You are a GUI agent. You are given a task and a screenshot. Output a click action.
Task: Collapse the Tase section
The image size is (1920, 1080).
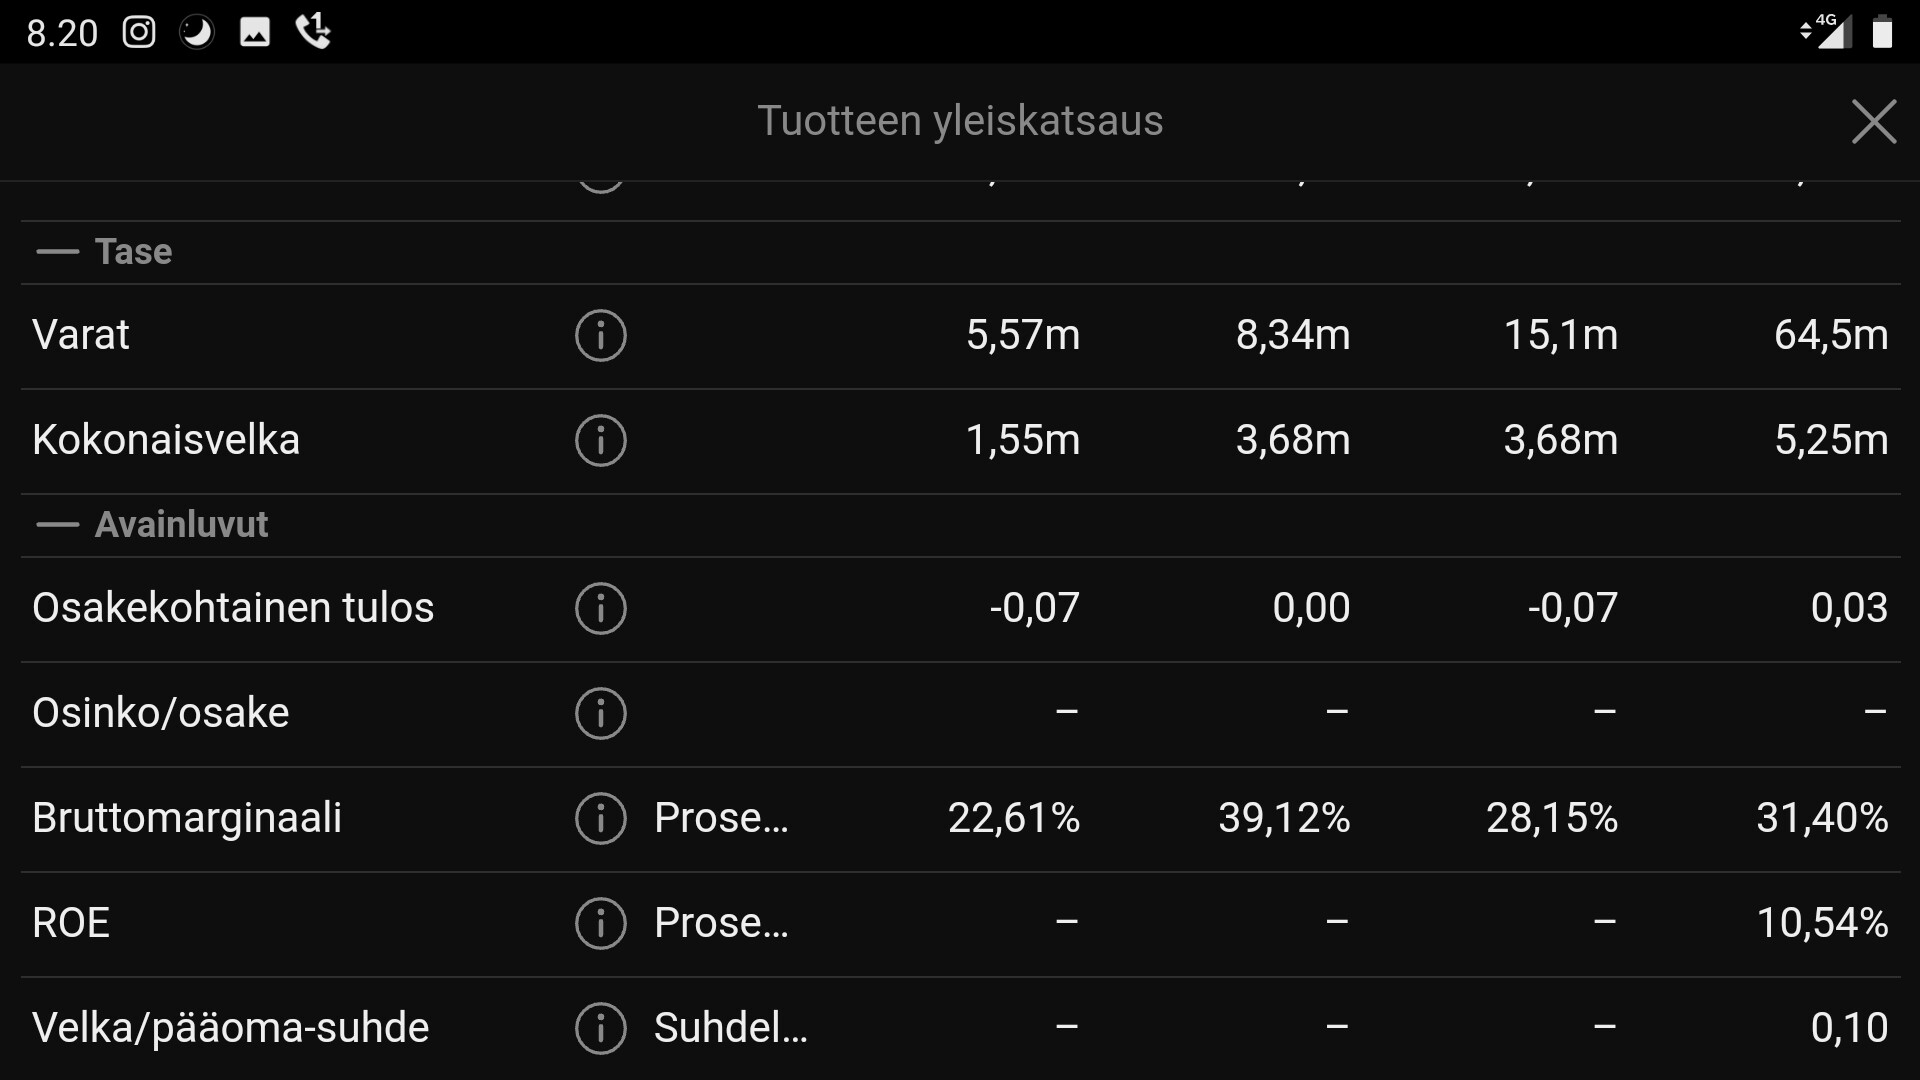[x=58, y=252]
